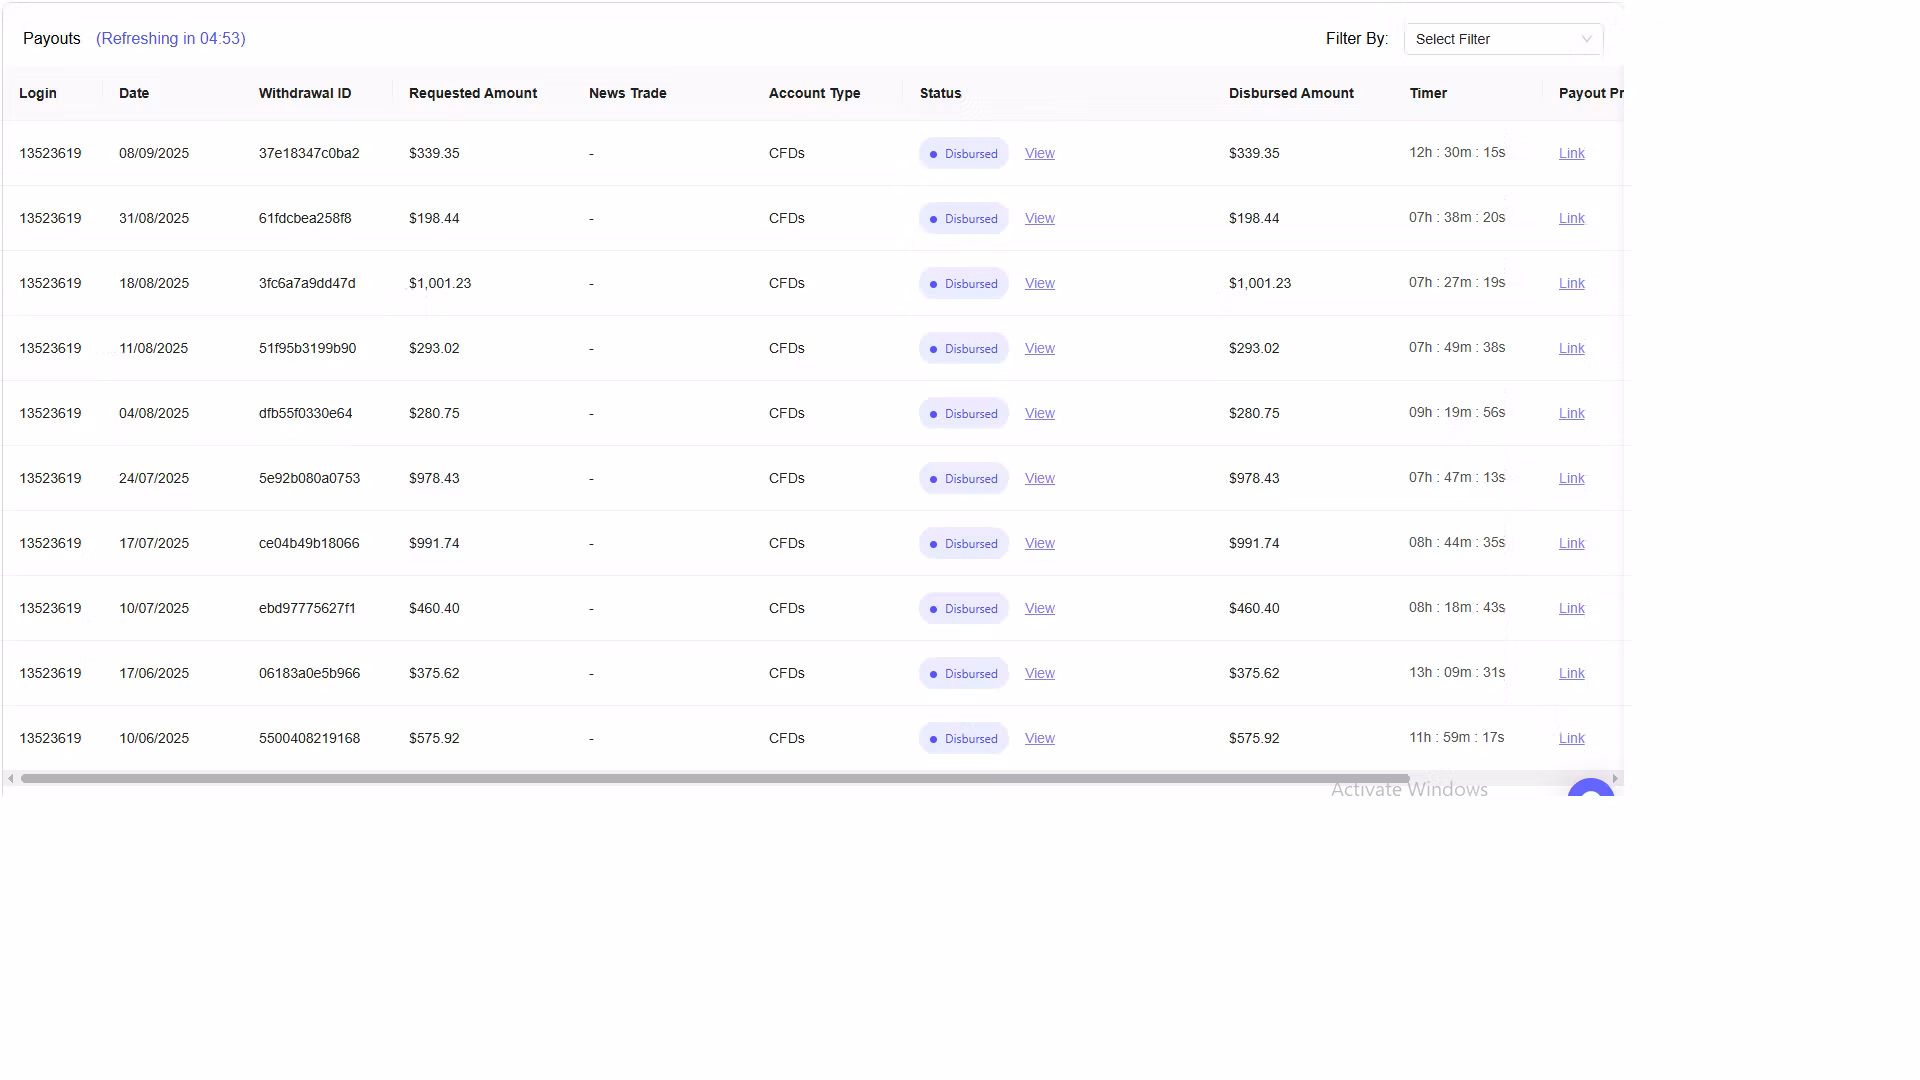Click the horizontal scrollbar's right arrow

tap(1615, 778)
